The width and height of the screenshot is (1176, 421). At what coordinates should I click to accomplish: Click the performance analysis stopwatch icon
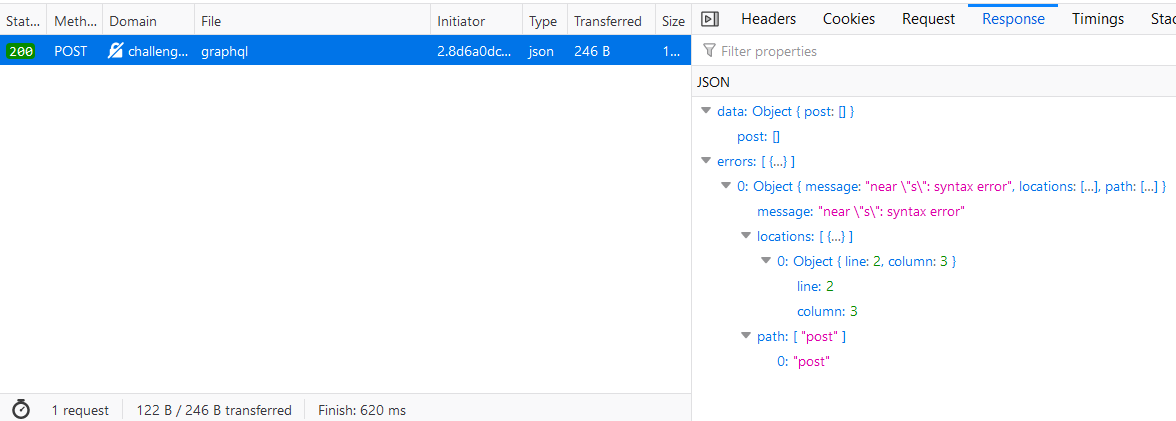pos(21,409)
